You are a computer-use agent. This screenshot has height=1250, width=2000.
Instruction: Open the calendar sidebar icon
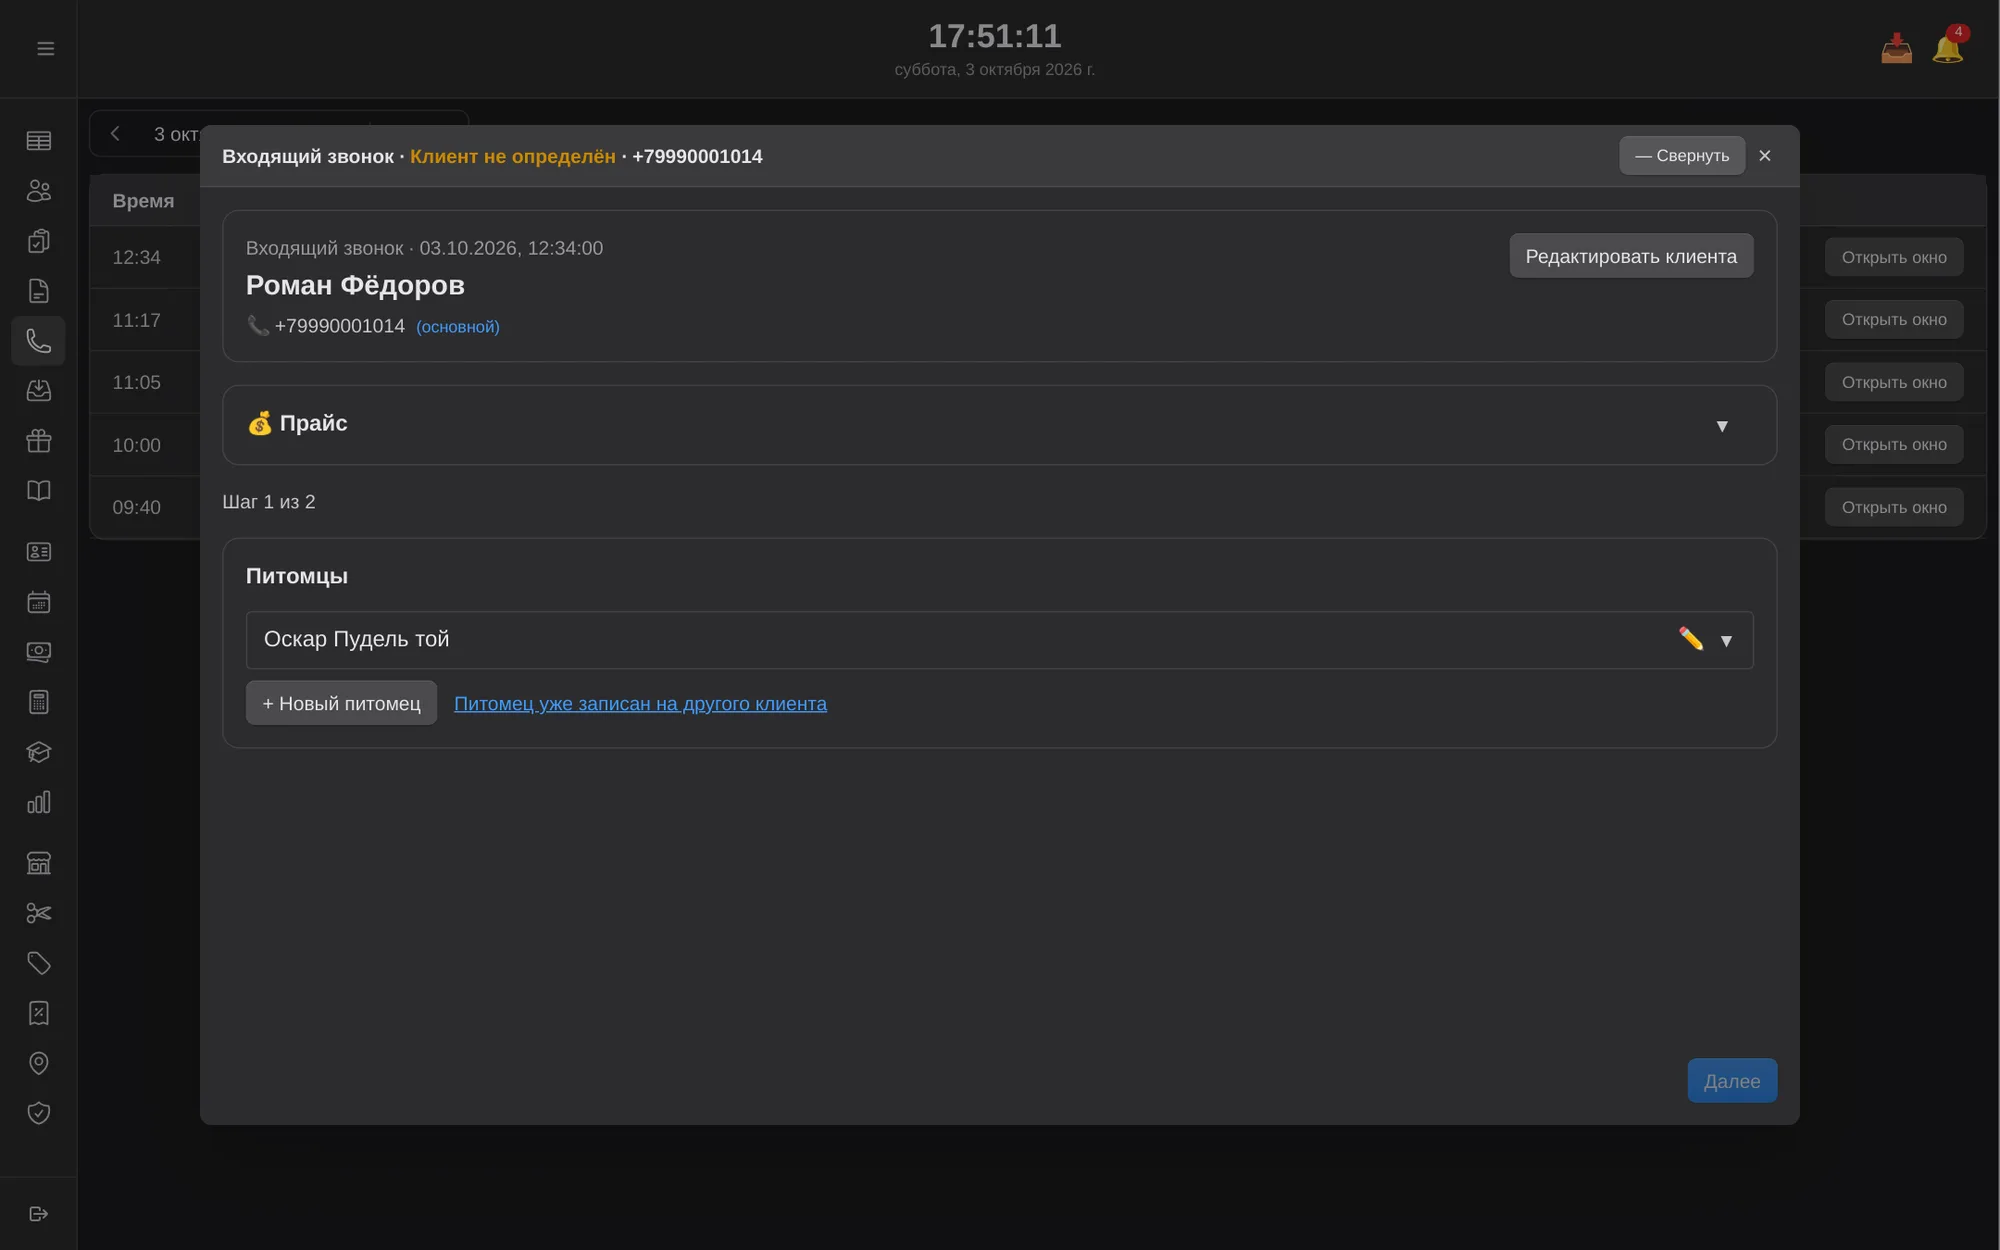click(38, 602)
